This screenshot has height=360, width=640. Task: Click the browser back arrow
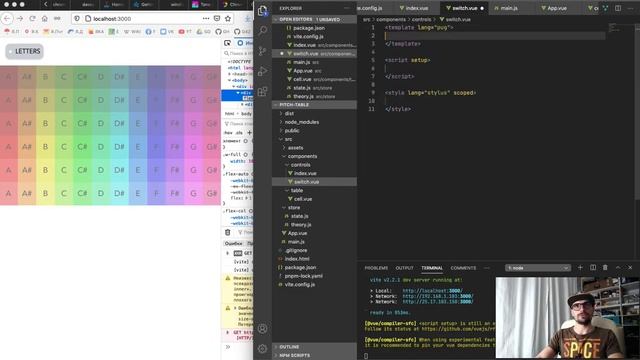(7, 18)
